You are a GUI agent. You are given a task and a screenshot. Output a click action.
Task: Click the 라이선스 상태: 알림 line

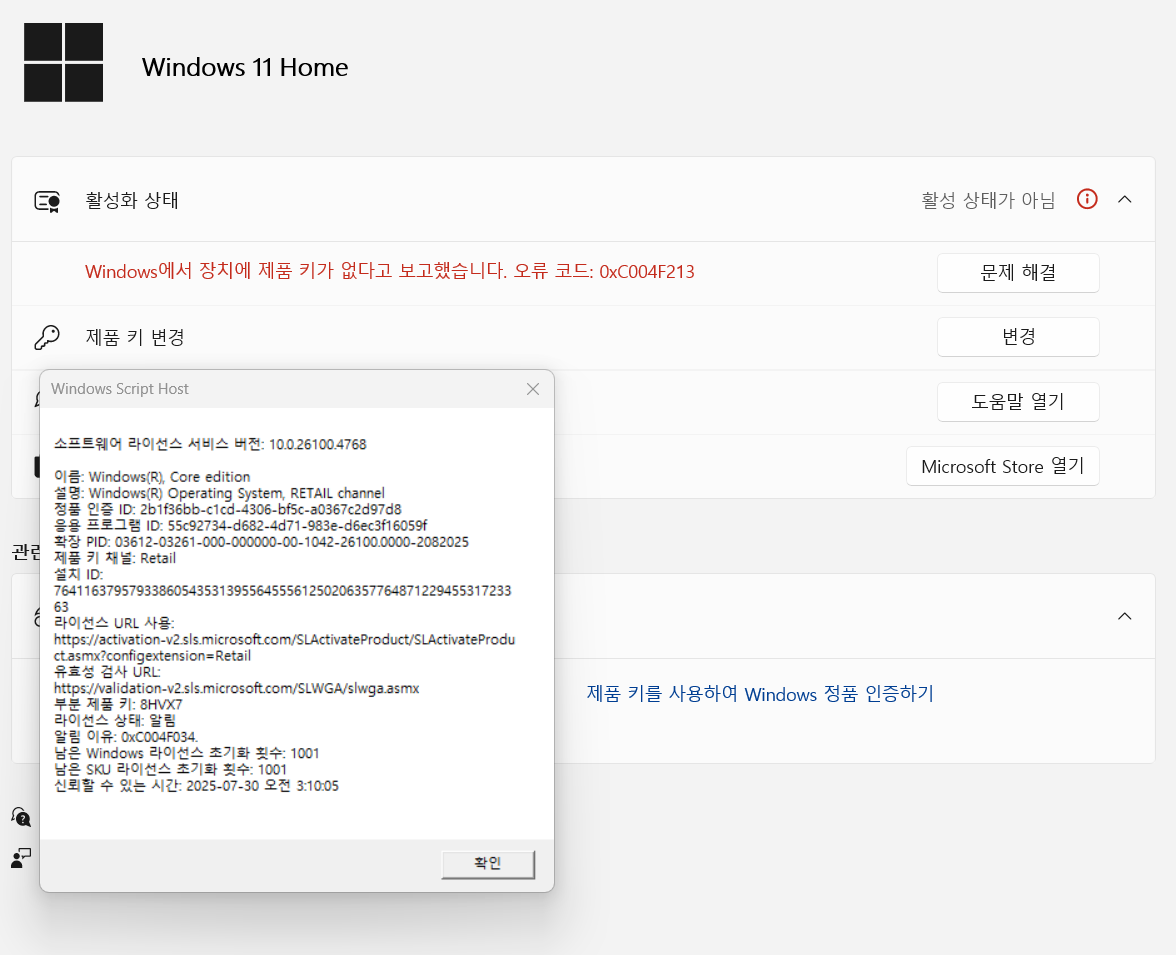pyautogui.click(x=115, y=720)
